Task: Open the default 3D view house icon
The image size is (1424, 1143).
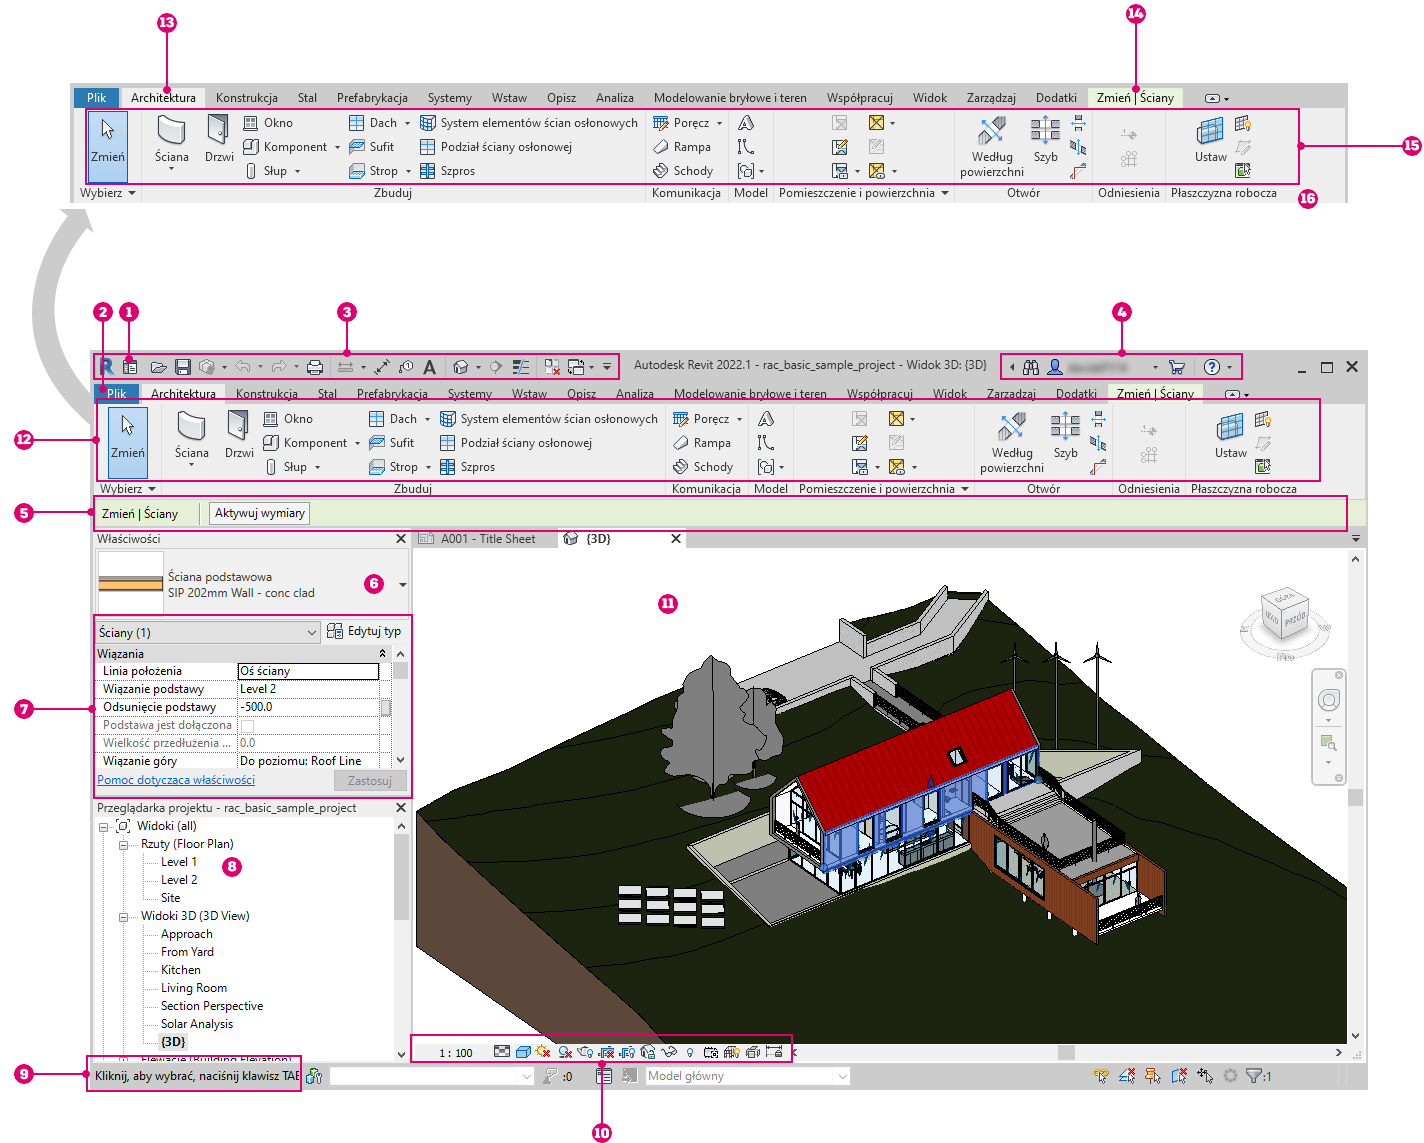Action: coord(460,367)
